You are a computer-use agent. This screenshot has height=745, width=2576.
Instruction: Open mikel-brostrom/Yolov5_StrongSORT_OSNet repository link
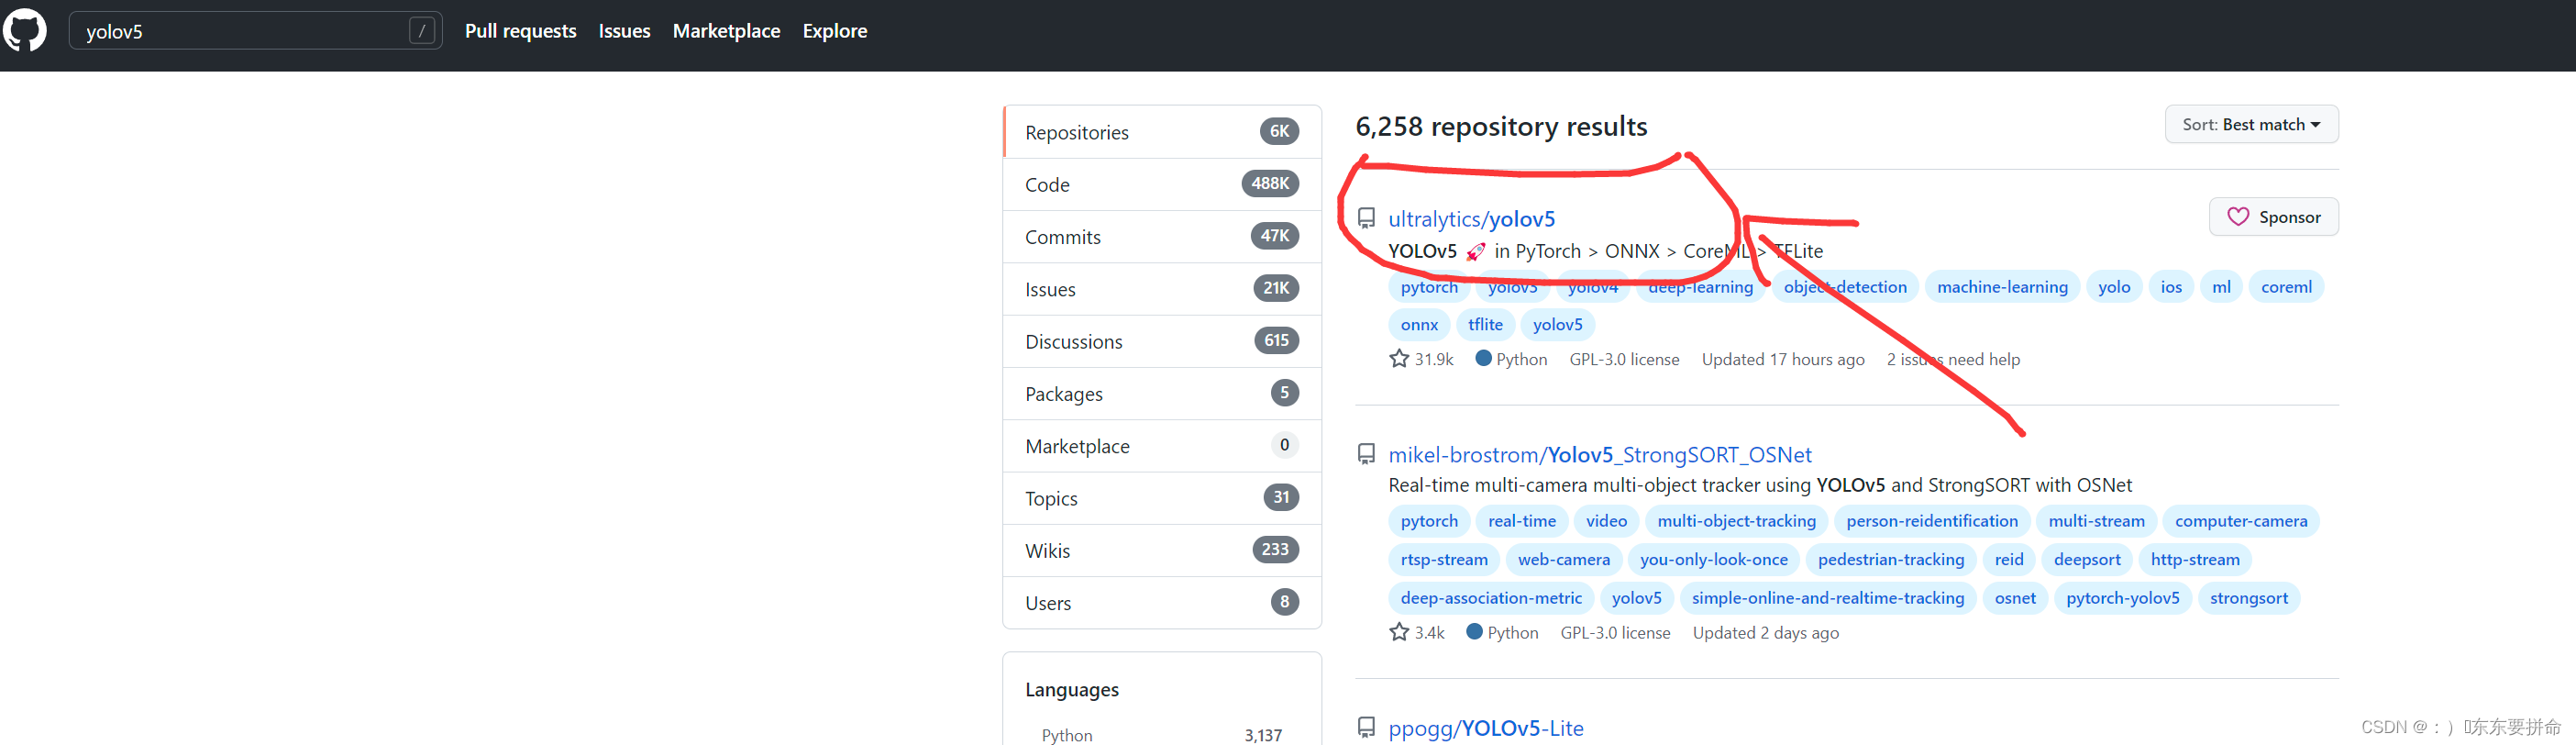coord(1599,455)
